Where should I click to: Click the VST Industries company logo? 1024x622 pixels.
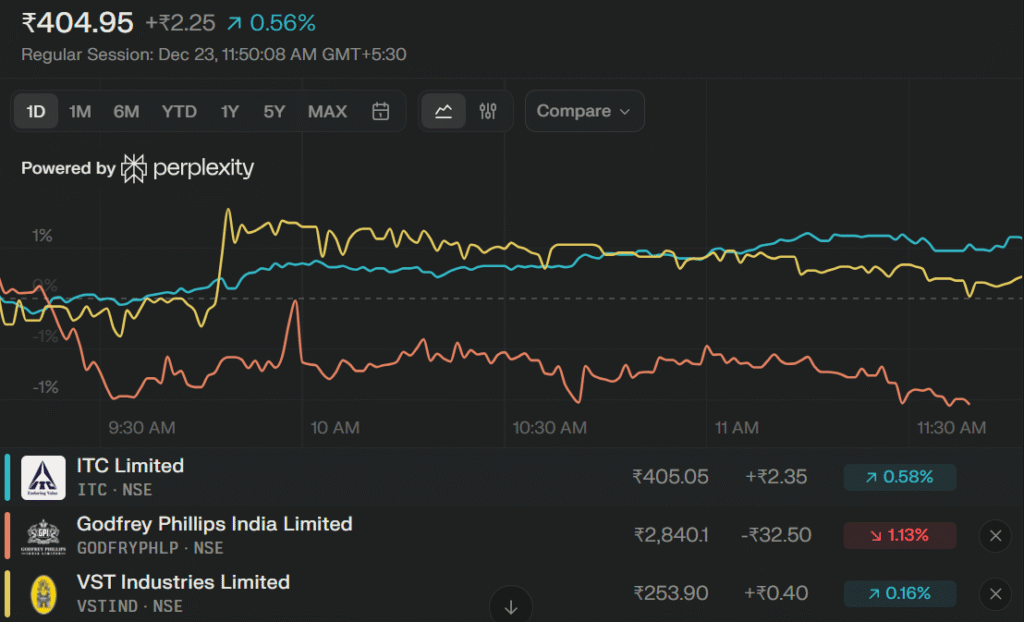43,593
